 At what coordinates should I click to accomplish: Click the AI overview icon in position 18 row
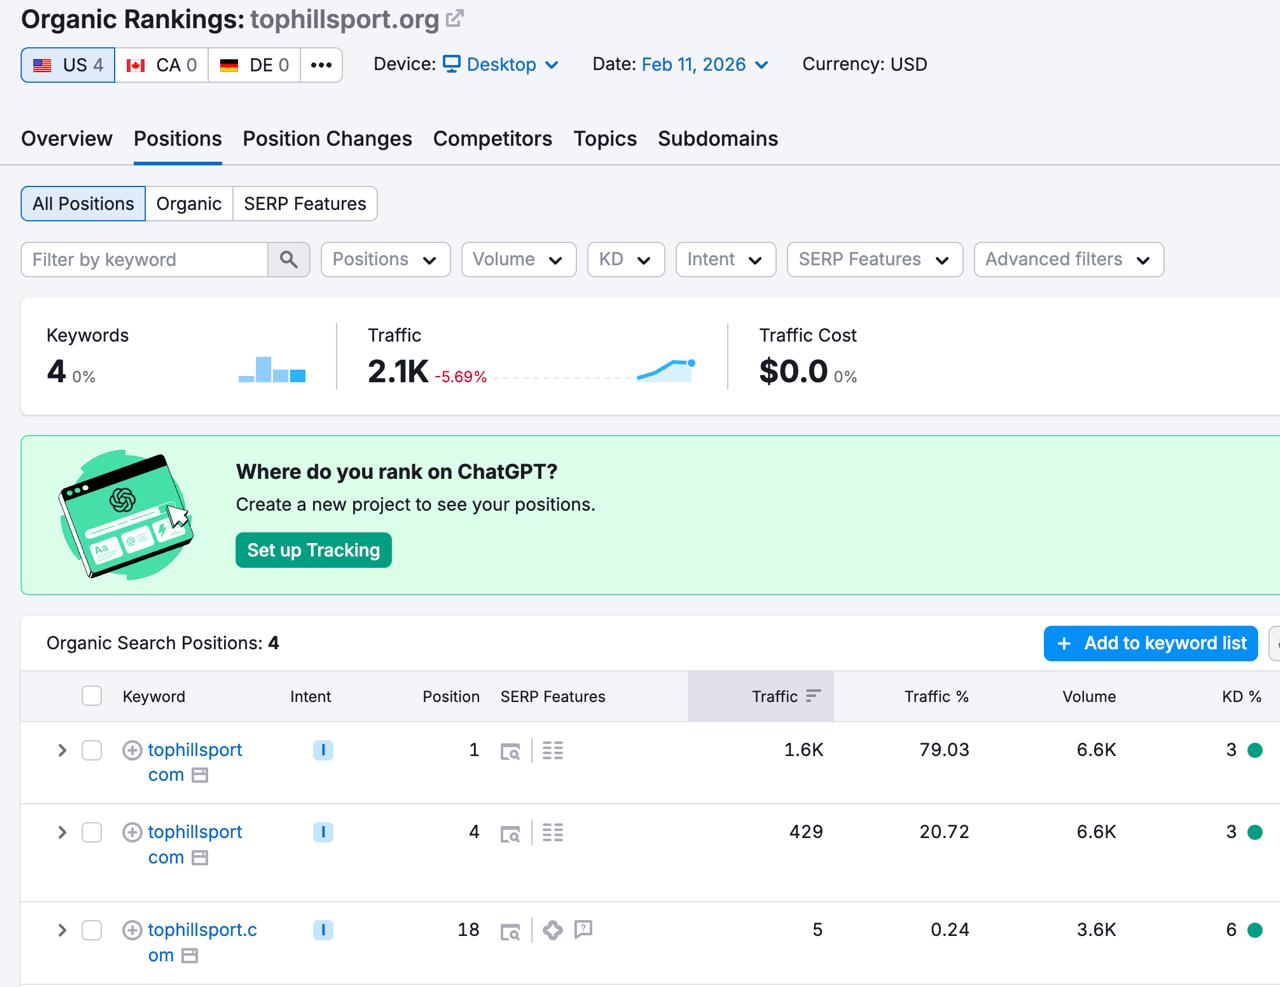[x=553, y=930]
